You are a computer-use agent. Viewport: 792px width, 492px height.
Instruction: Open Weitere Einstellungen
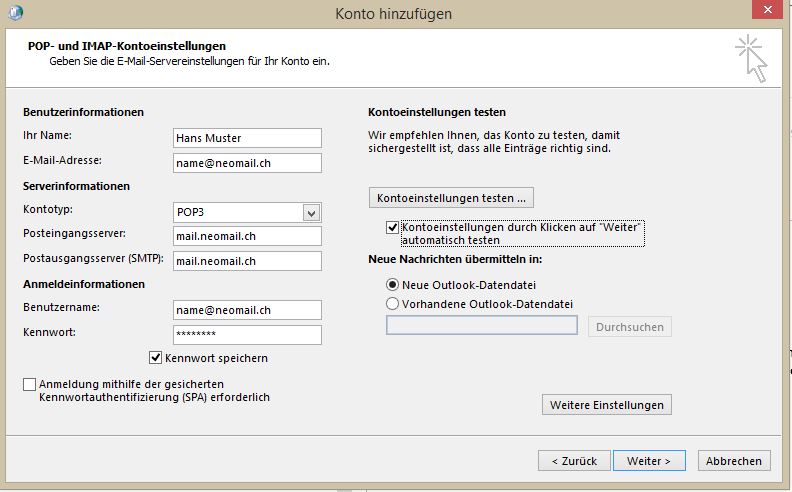click(x=606, y=405)
